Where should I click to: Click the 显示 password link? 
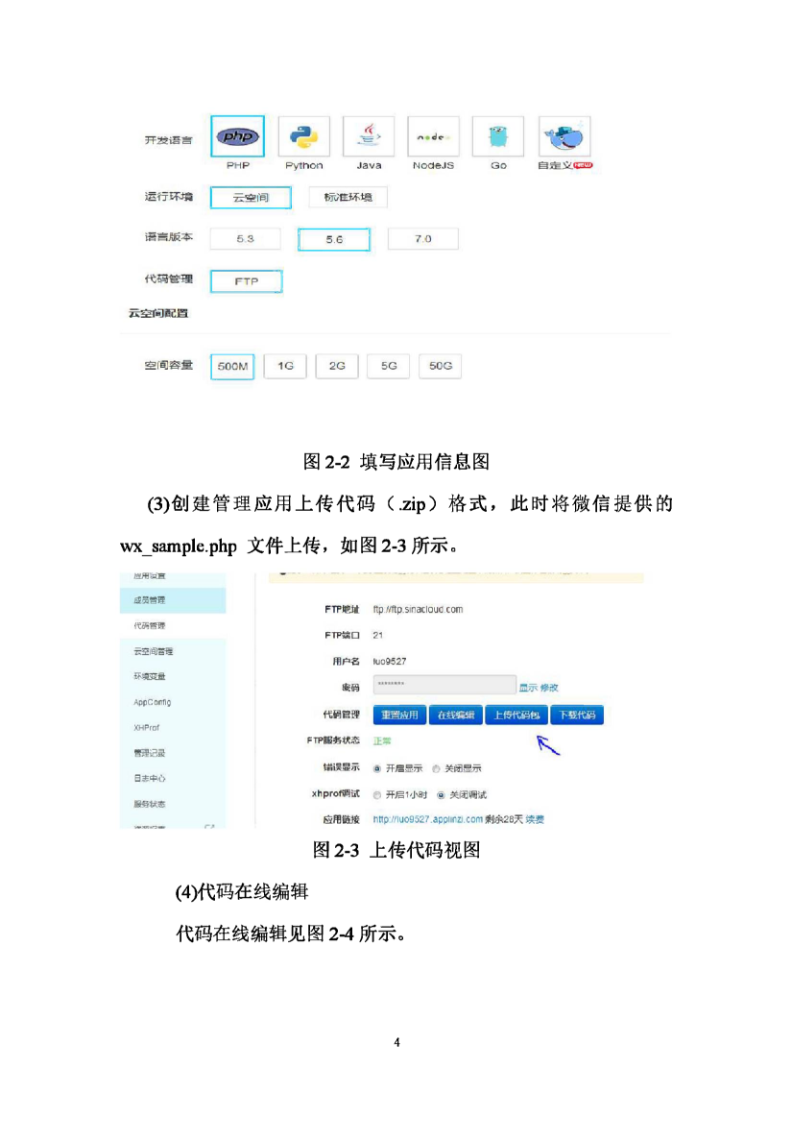tap(528, 688)
